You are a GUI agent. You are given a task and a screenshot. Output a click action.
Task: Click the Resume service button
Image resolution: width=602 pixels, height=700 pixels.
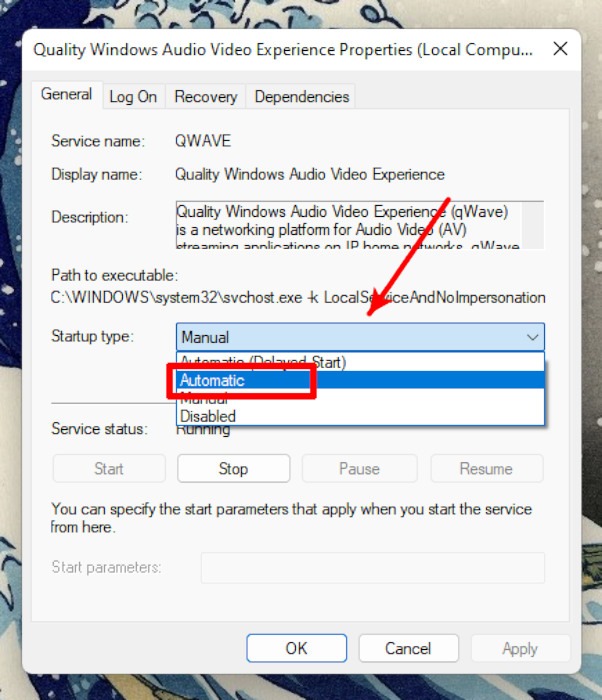(487, 468)
